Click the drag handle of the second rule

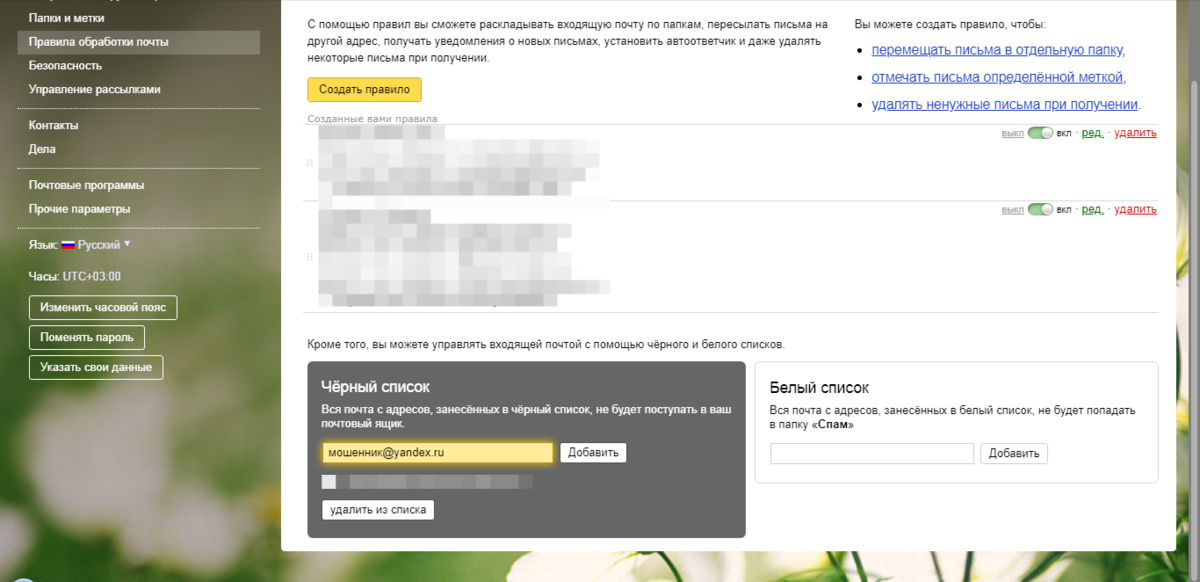point(310,257)
